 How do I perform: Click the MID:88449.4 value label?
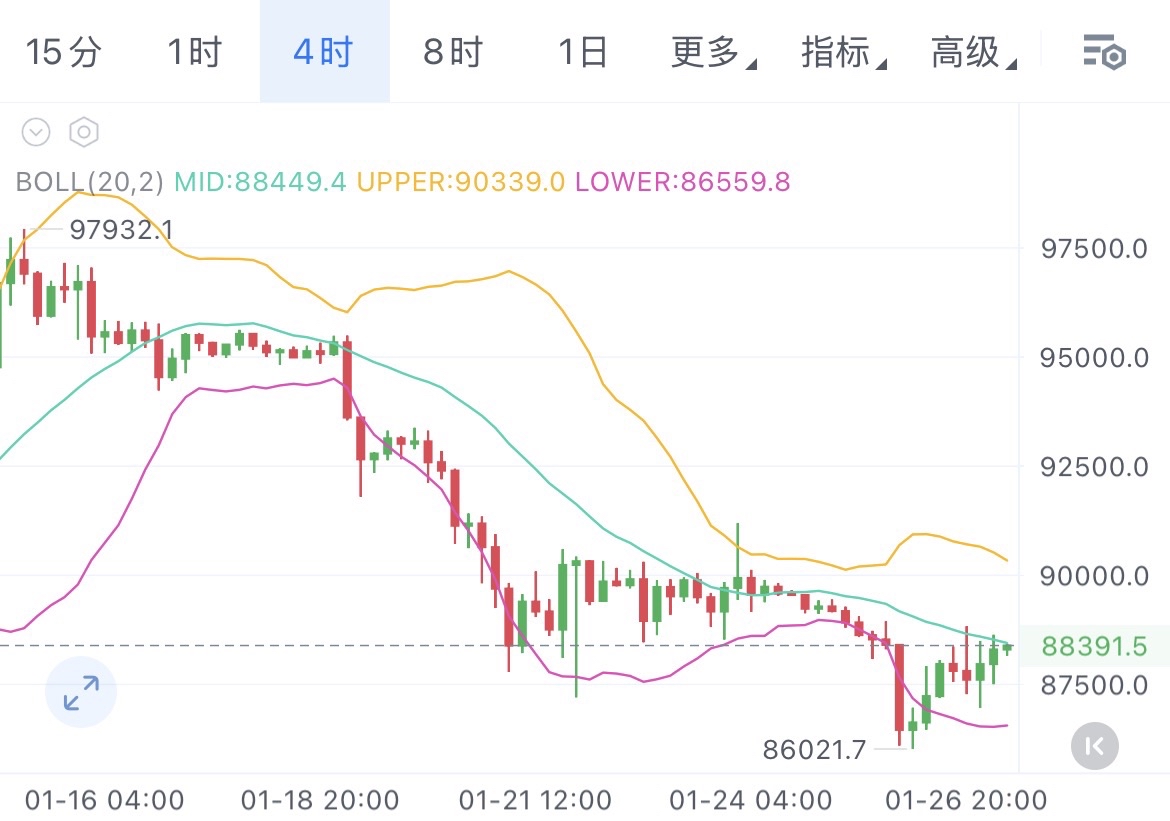[260, 182]
